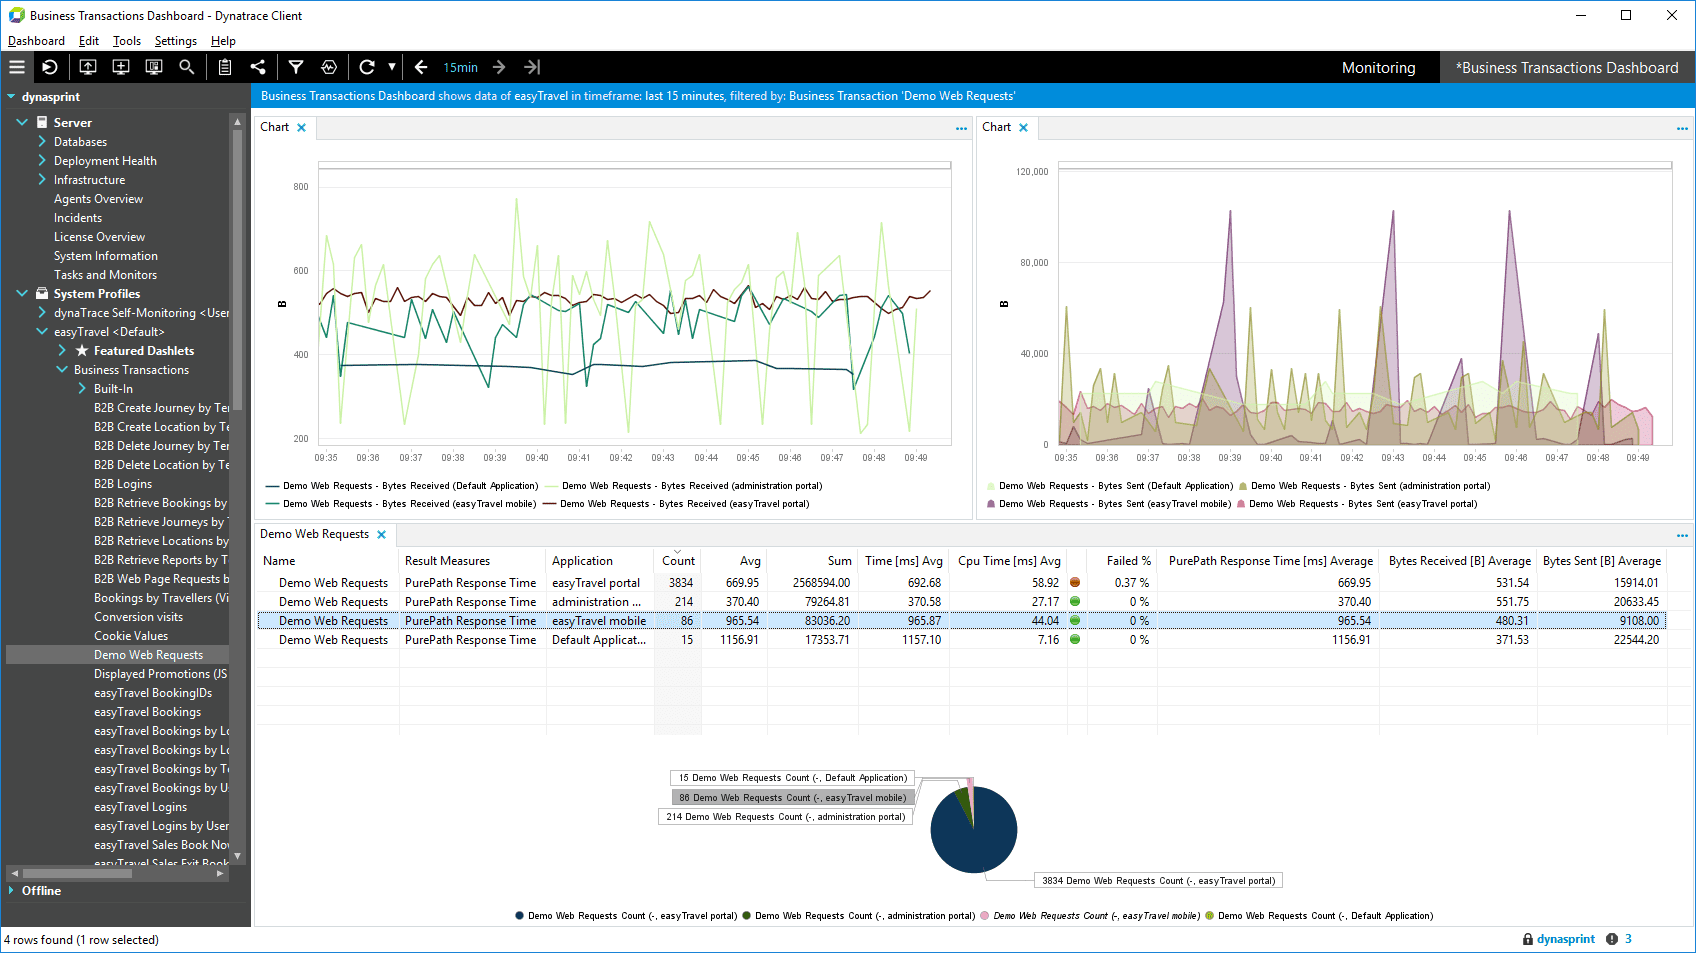Refresh the dashboard with reload icon

(x=367, y=67)
